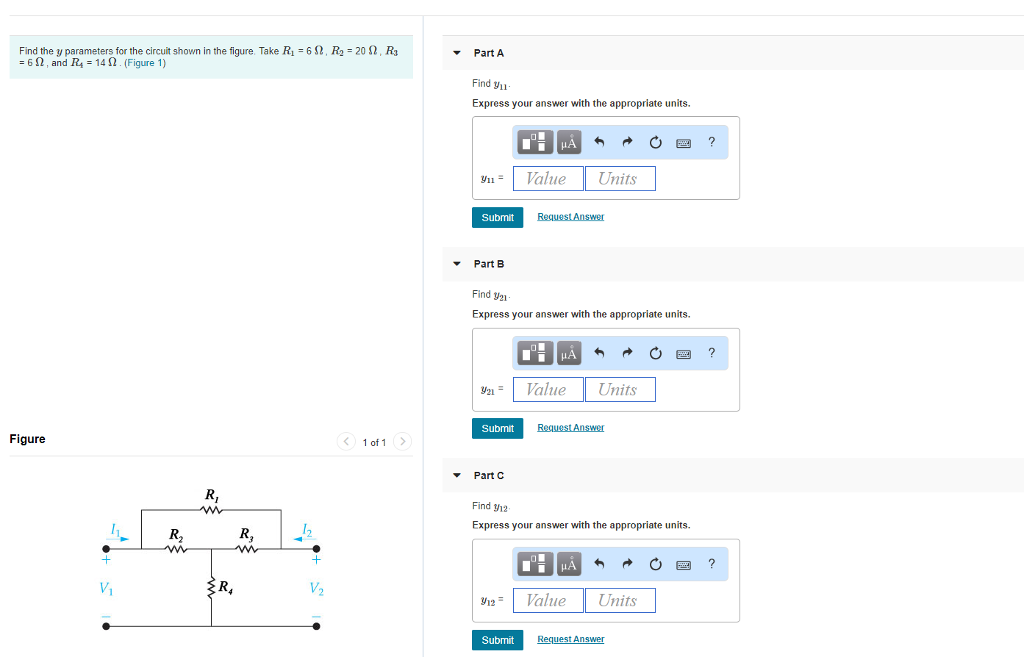Click the help question mark in Part C toolbar
Screen dimensions: 1024x657
point(711,563)
